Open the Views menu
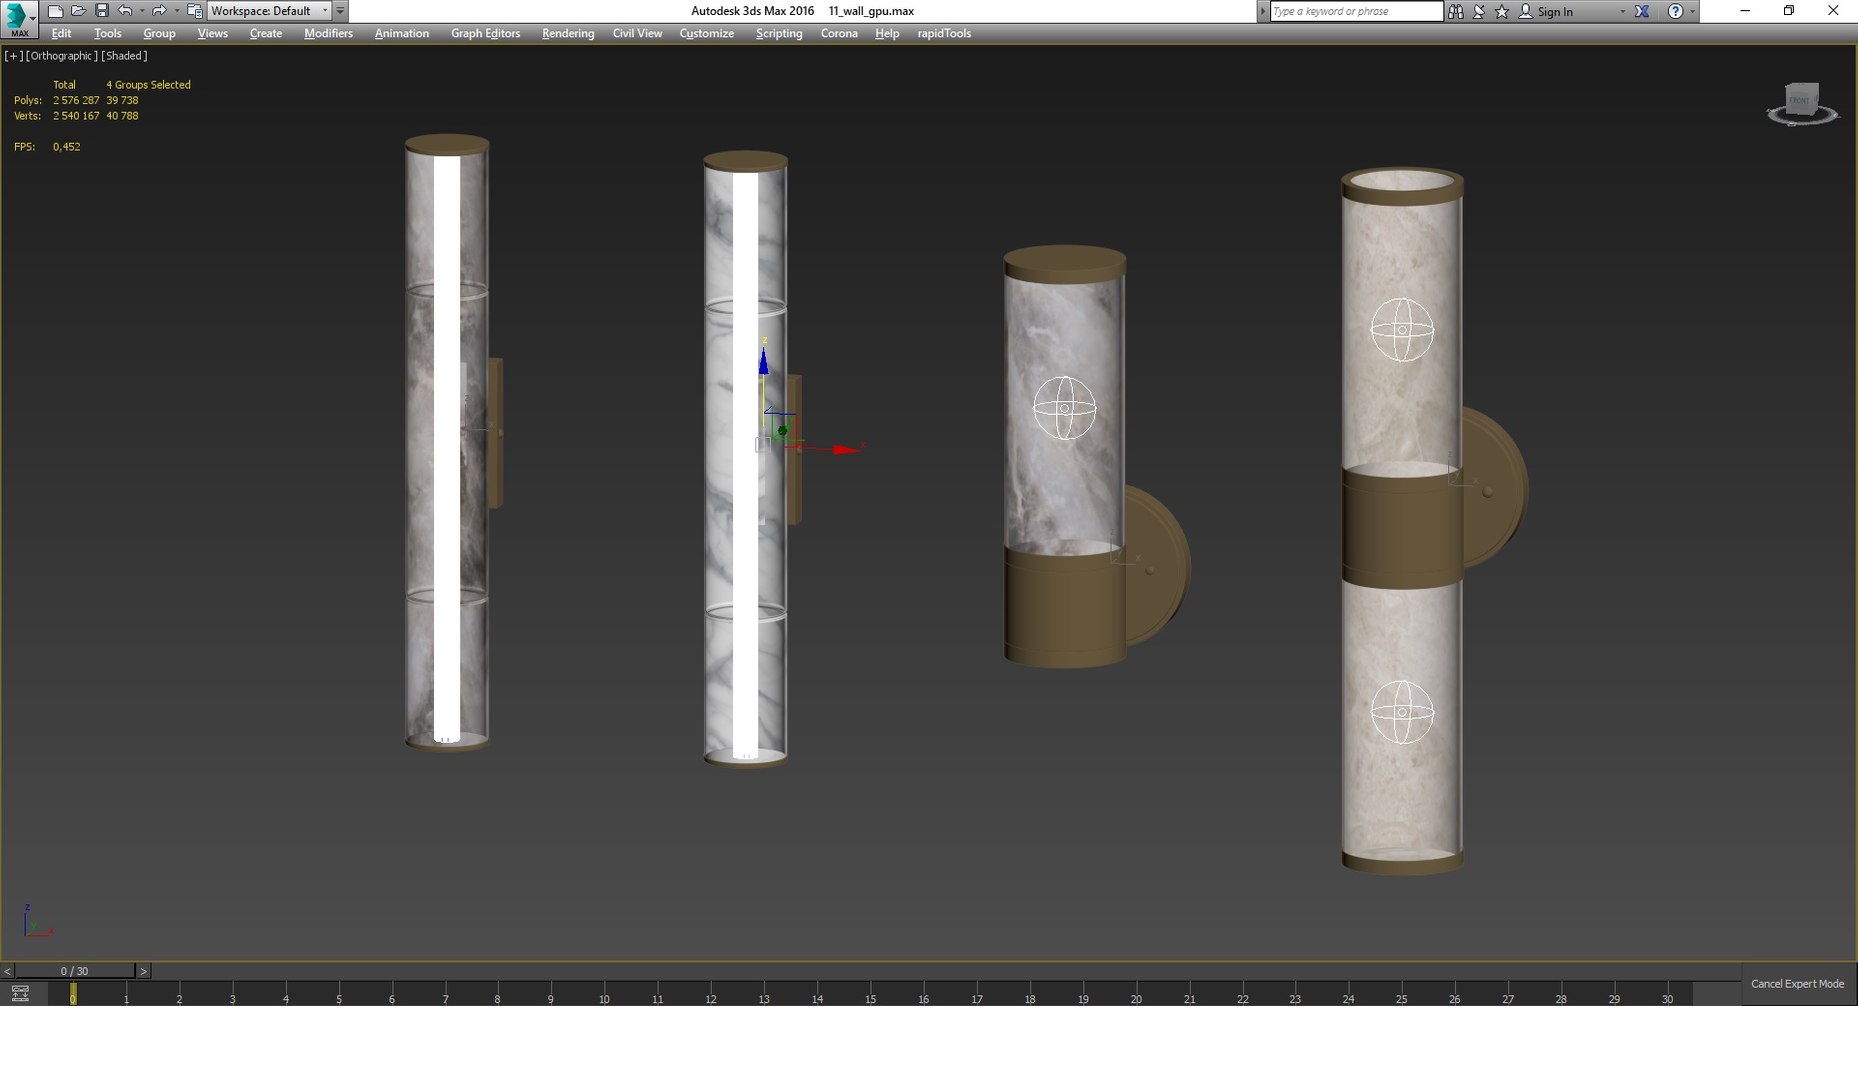The width and height of the screenshot is (1858, 1080). [x=212, y=33]
